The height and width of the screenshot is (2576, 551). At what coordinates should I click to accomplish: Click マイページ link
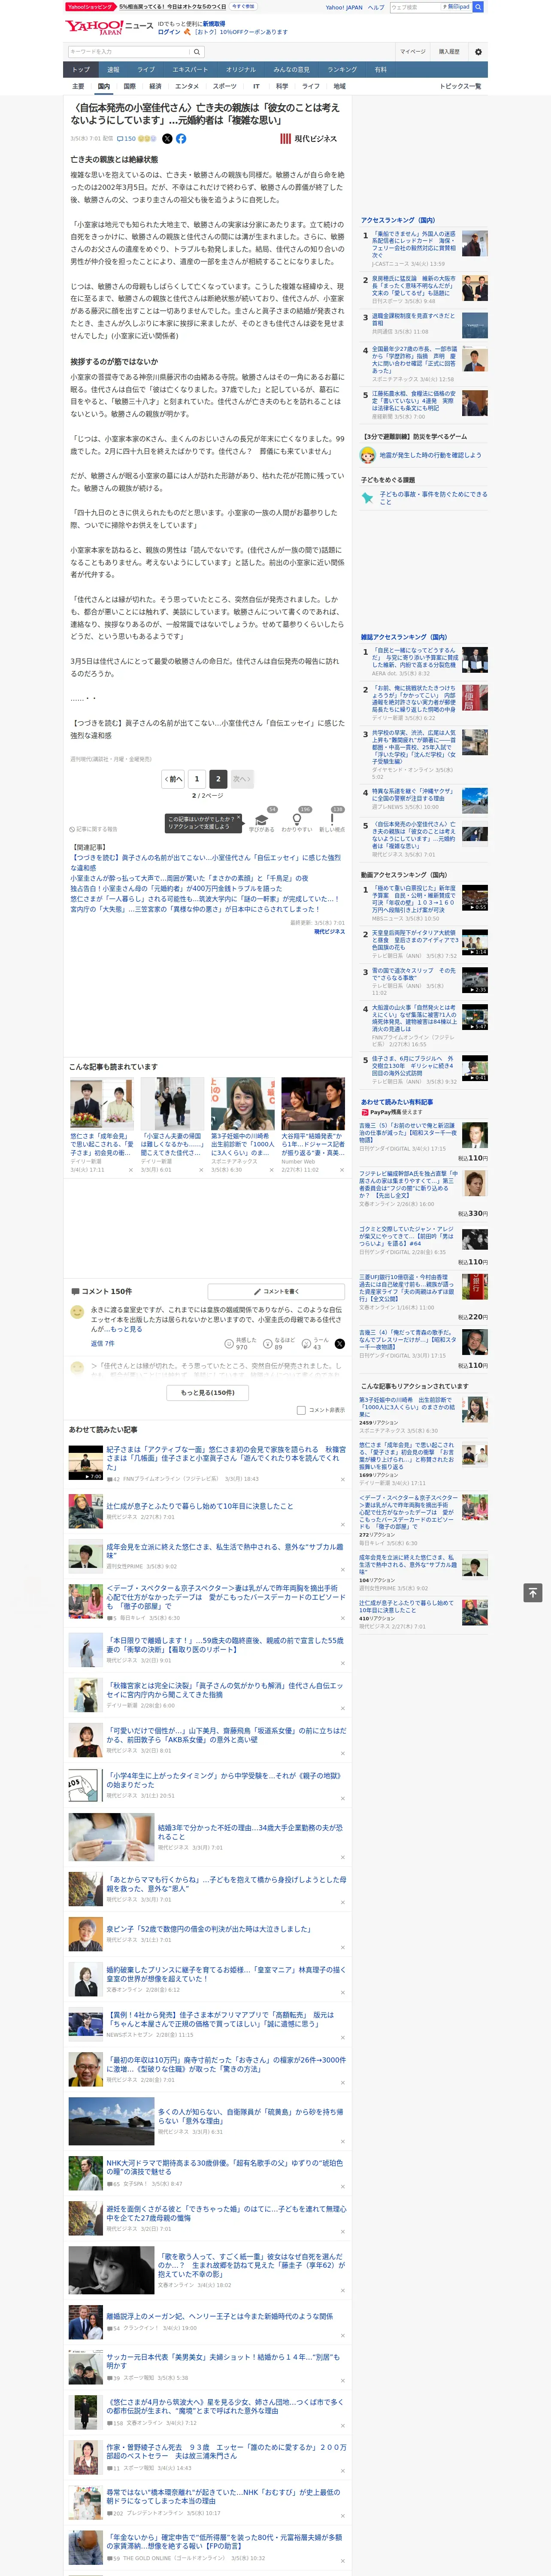(413, 52)
